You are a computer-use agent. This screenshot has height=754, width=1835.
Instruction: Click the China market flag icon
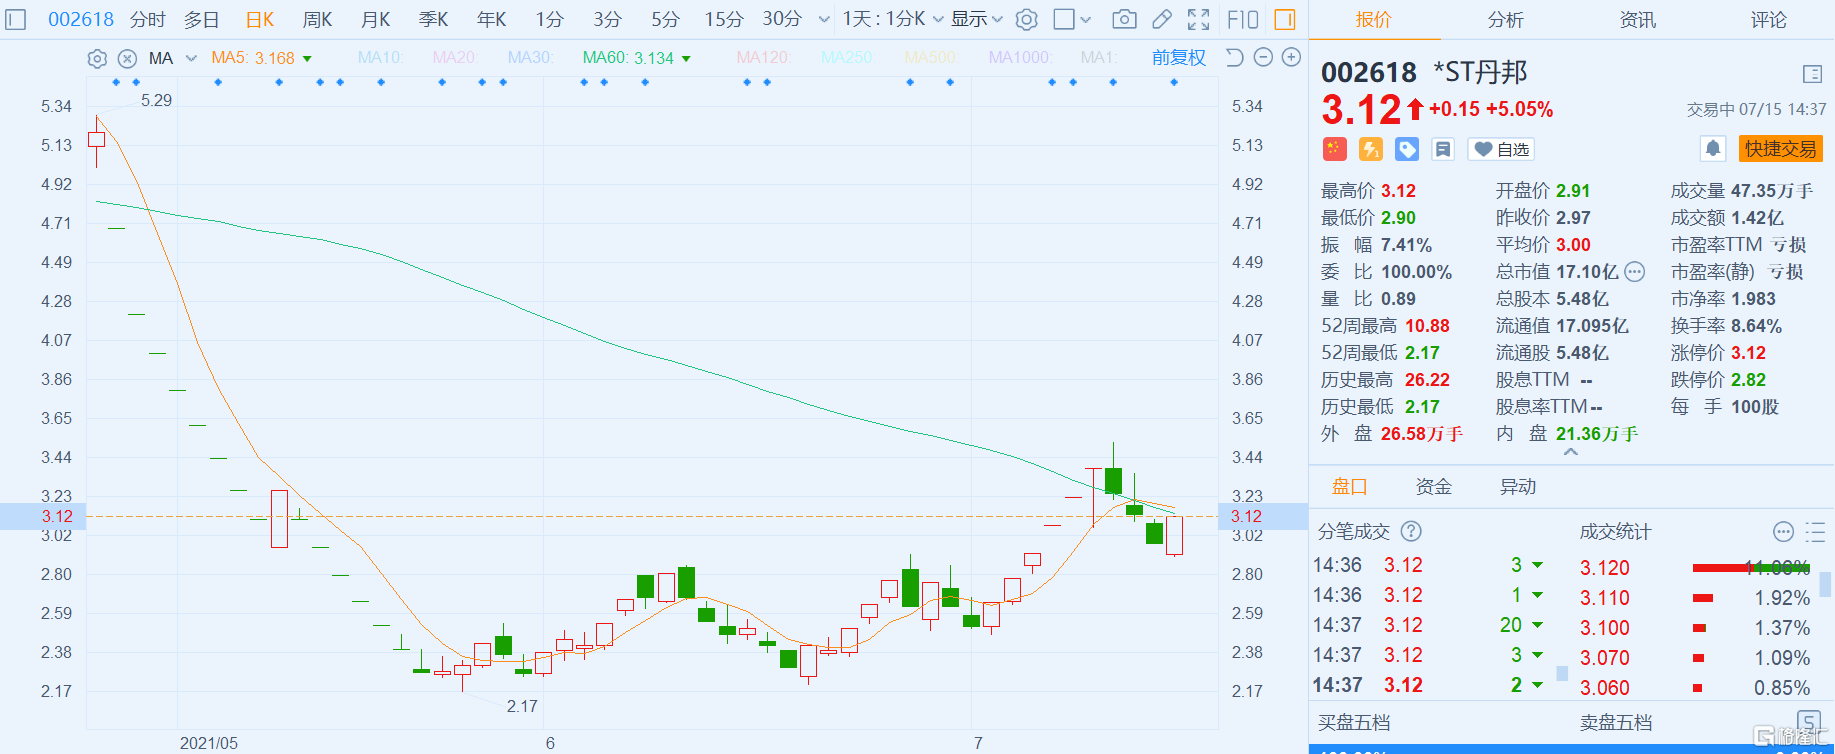point(1335,149)
